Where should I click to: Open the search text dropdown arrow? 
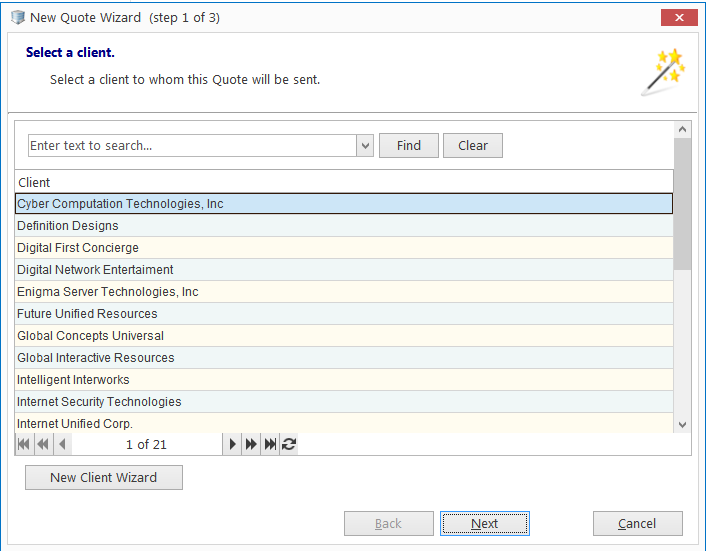click(365, 146)
